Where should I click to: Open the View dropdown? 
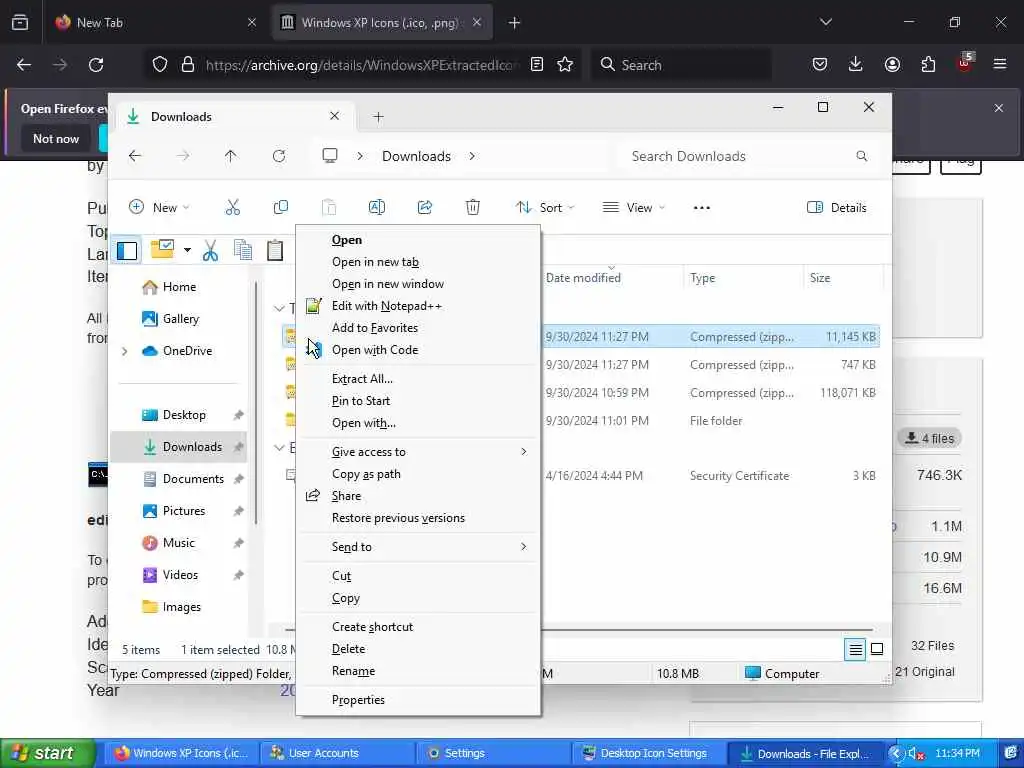click(x=634, y=208)
